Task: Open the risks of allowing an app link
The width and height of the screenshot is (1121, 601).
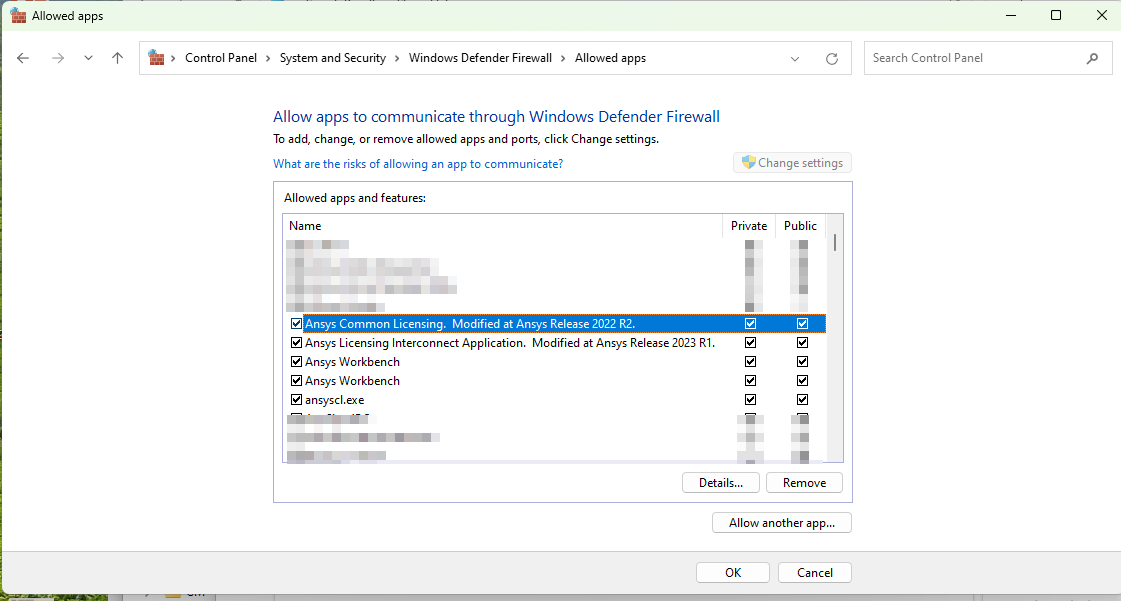Action: click(x=418, y=164)
